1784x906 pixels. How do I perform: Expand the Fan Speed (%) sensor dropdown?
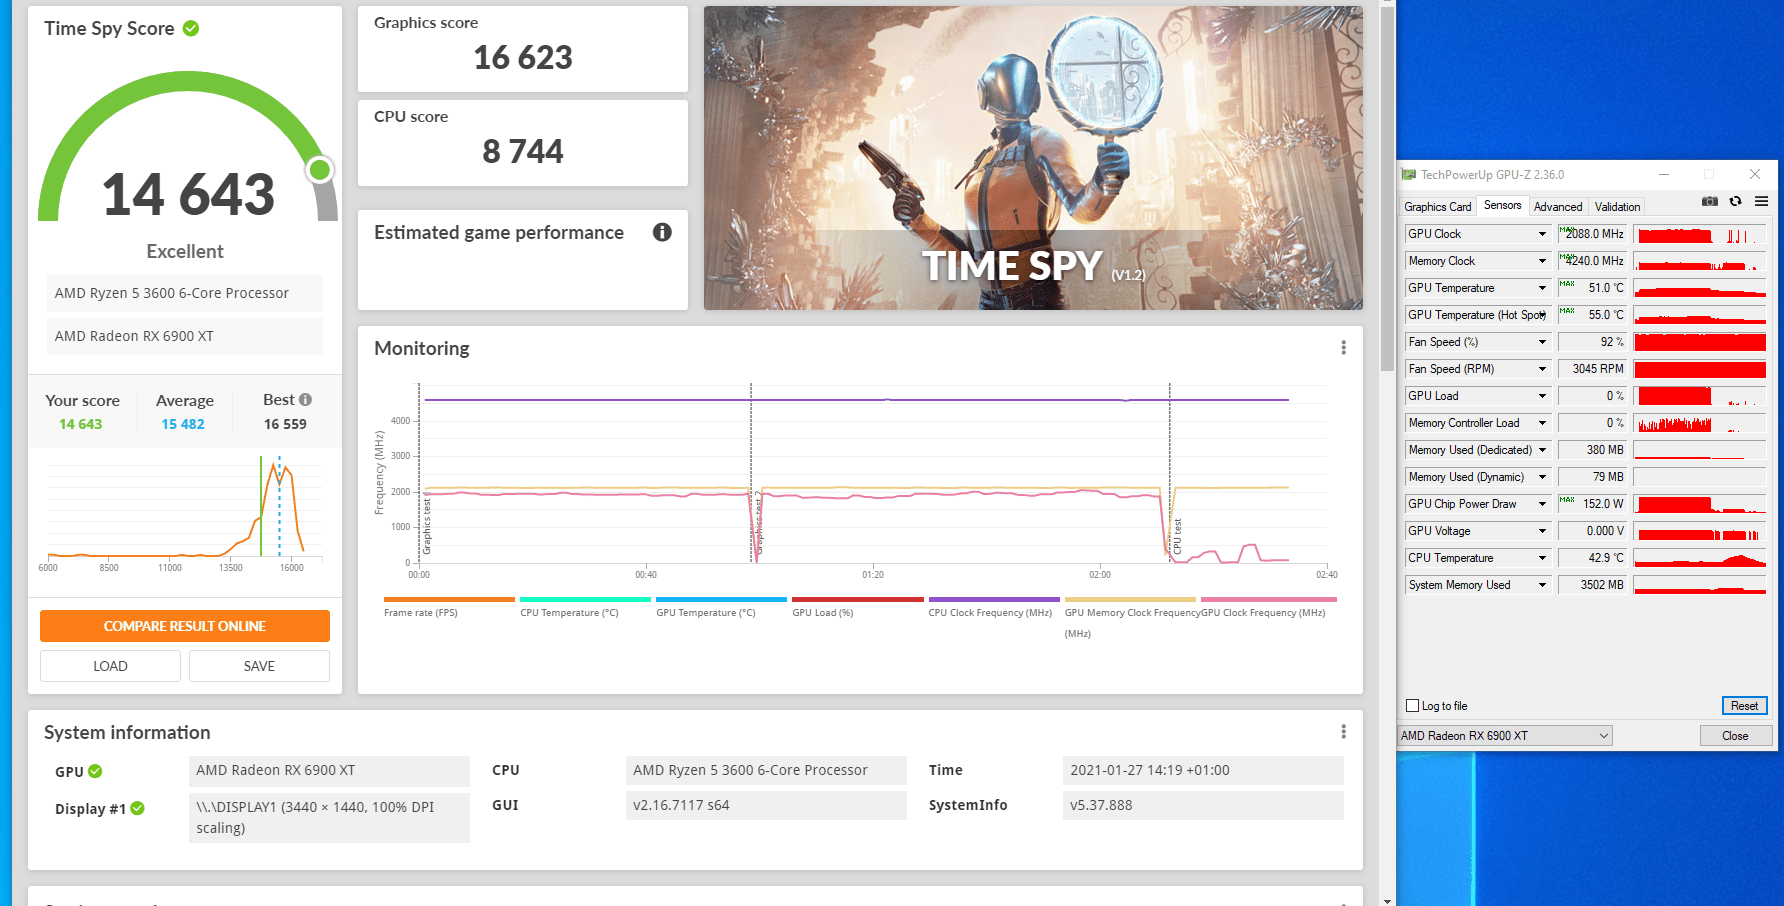[x=1542, y=342]
